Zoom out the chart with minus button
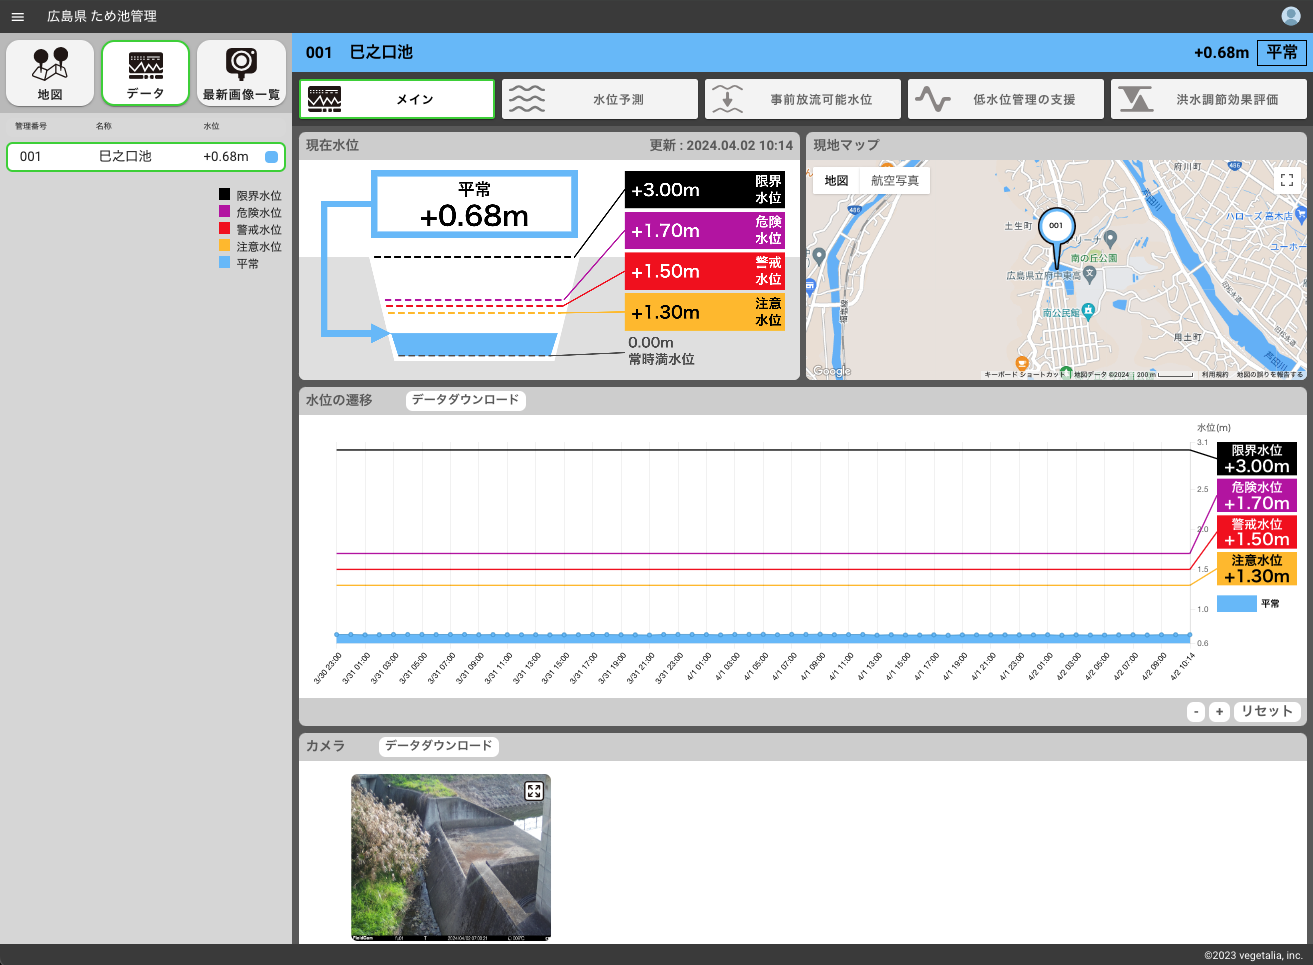This screenshot has width=1313, height=965. pos(1196,711)
